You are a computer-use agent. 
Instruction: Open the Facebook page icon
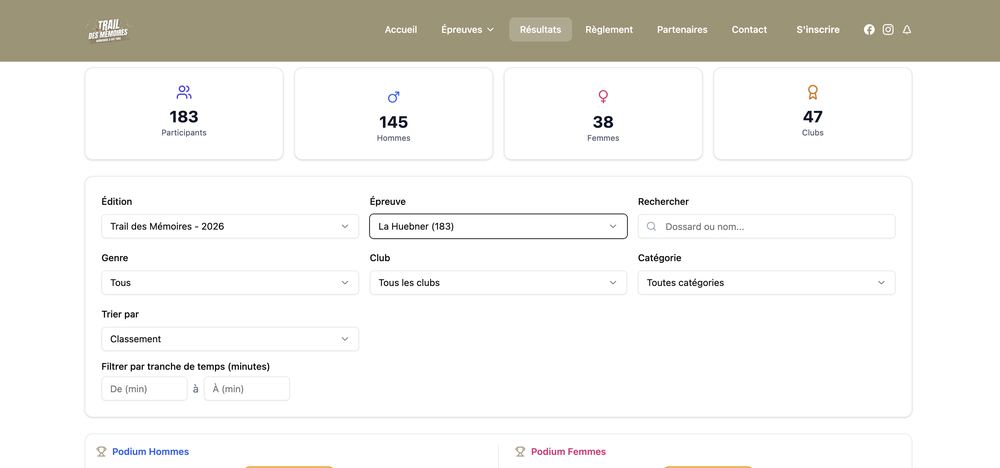(869, 29)
